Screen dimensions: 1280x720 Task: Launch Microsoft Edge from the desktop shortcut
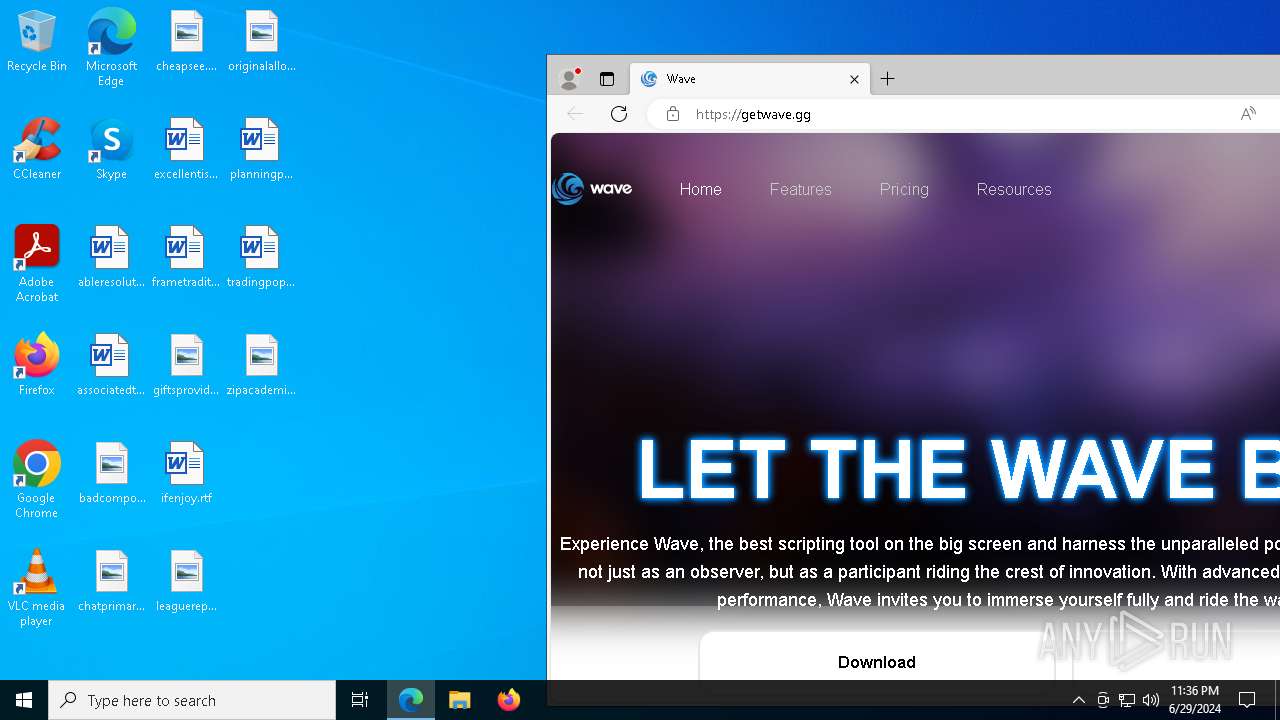pyautogui.click(x=111, y=47)
